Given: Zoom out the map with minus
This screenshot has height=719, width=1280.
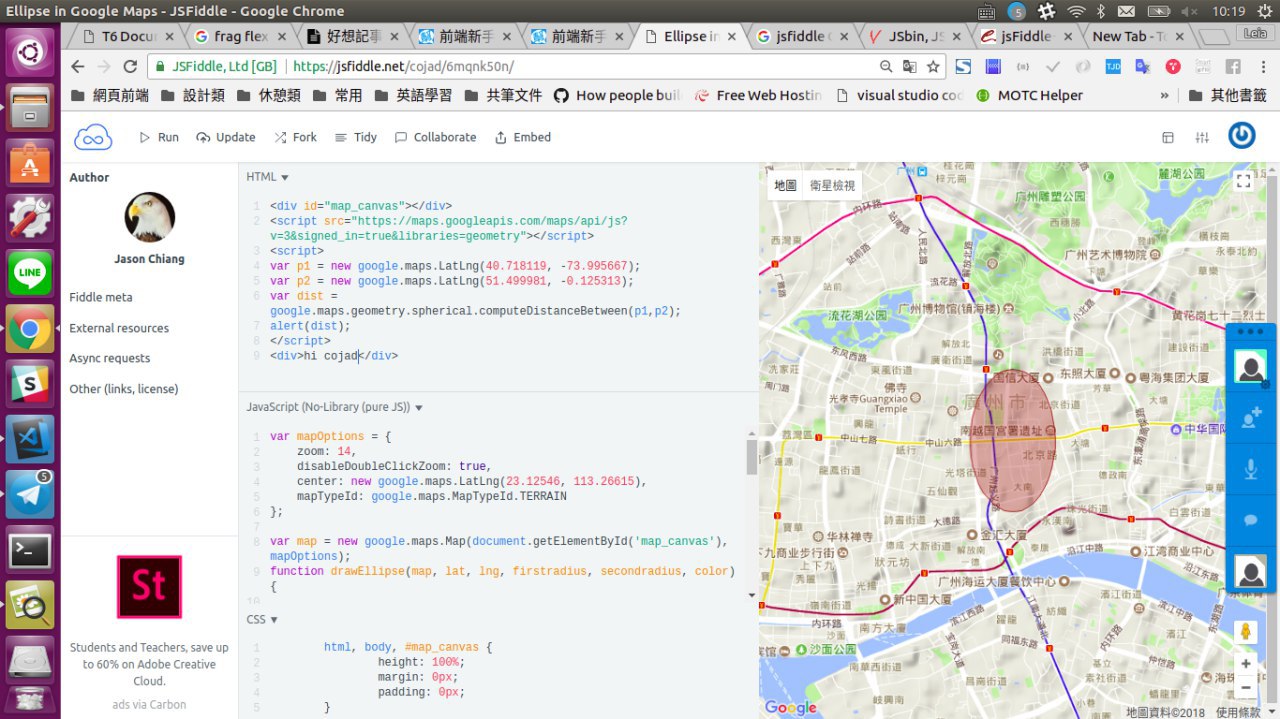Looking at the screenshot, I should (1245, 688).
